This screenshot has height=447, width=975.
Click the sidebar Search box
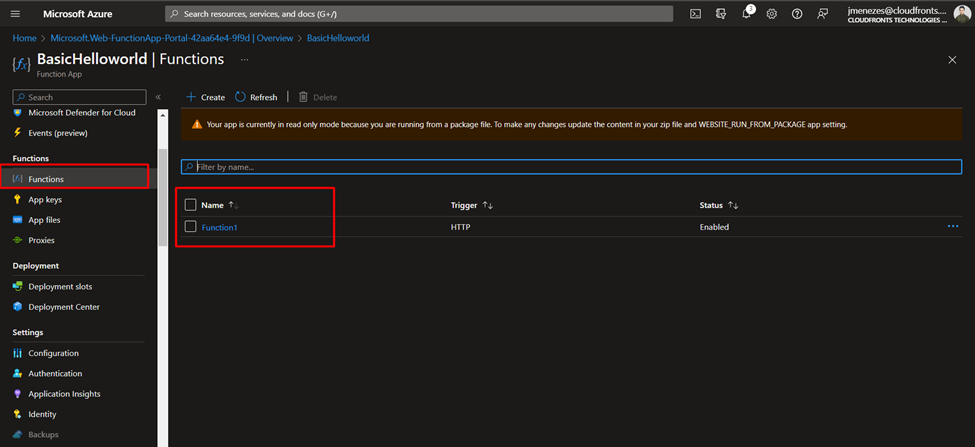pos(80,97)
